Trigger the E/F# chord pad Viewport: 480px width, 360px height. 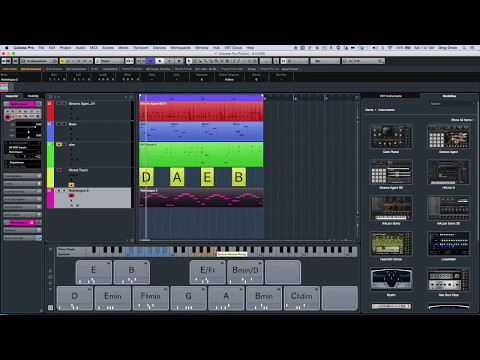208,272
